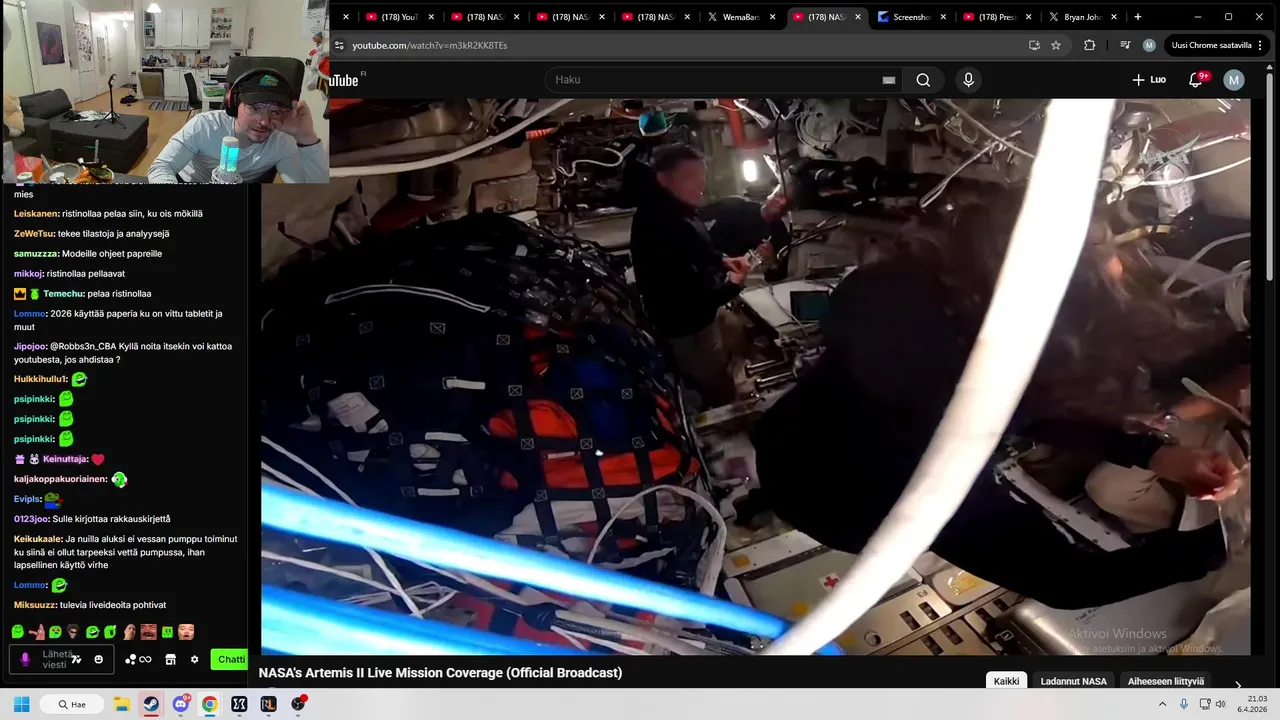This screenshot has width=1280, height=720.
Task: Click the Artemis II video player
Action: [x=755, y=376]
